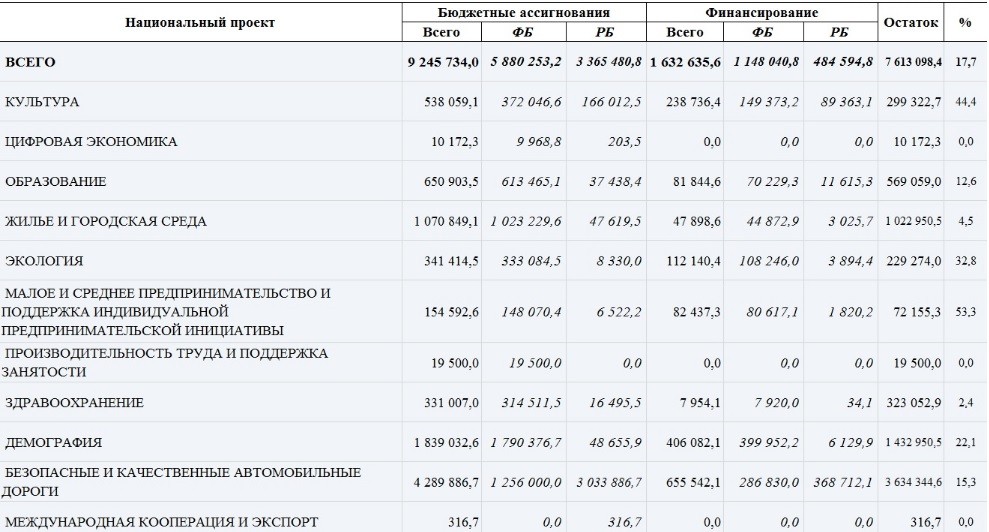Image resolution: width=989 pixels, height=532 pixels.
Task: Click the "Финансирование" group header
Action: click(761, 13)
